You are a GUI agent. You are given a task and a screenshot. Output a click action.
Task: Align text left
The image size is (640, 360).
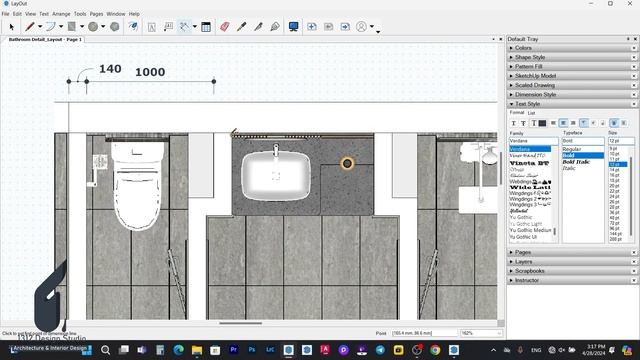click(553, 123)
